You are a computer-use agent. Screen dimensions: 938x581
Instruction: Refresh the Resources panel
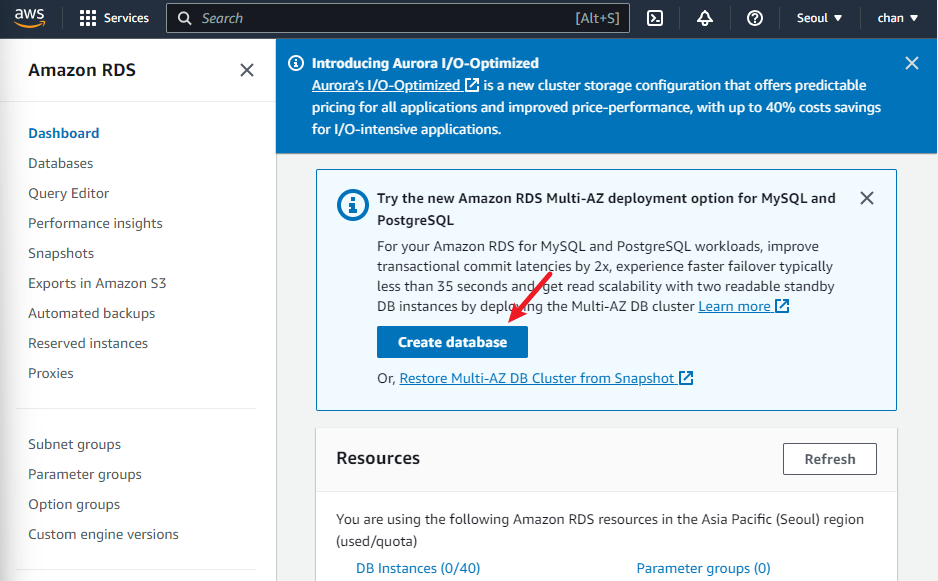[x=829, y=459]
